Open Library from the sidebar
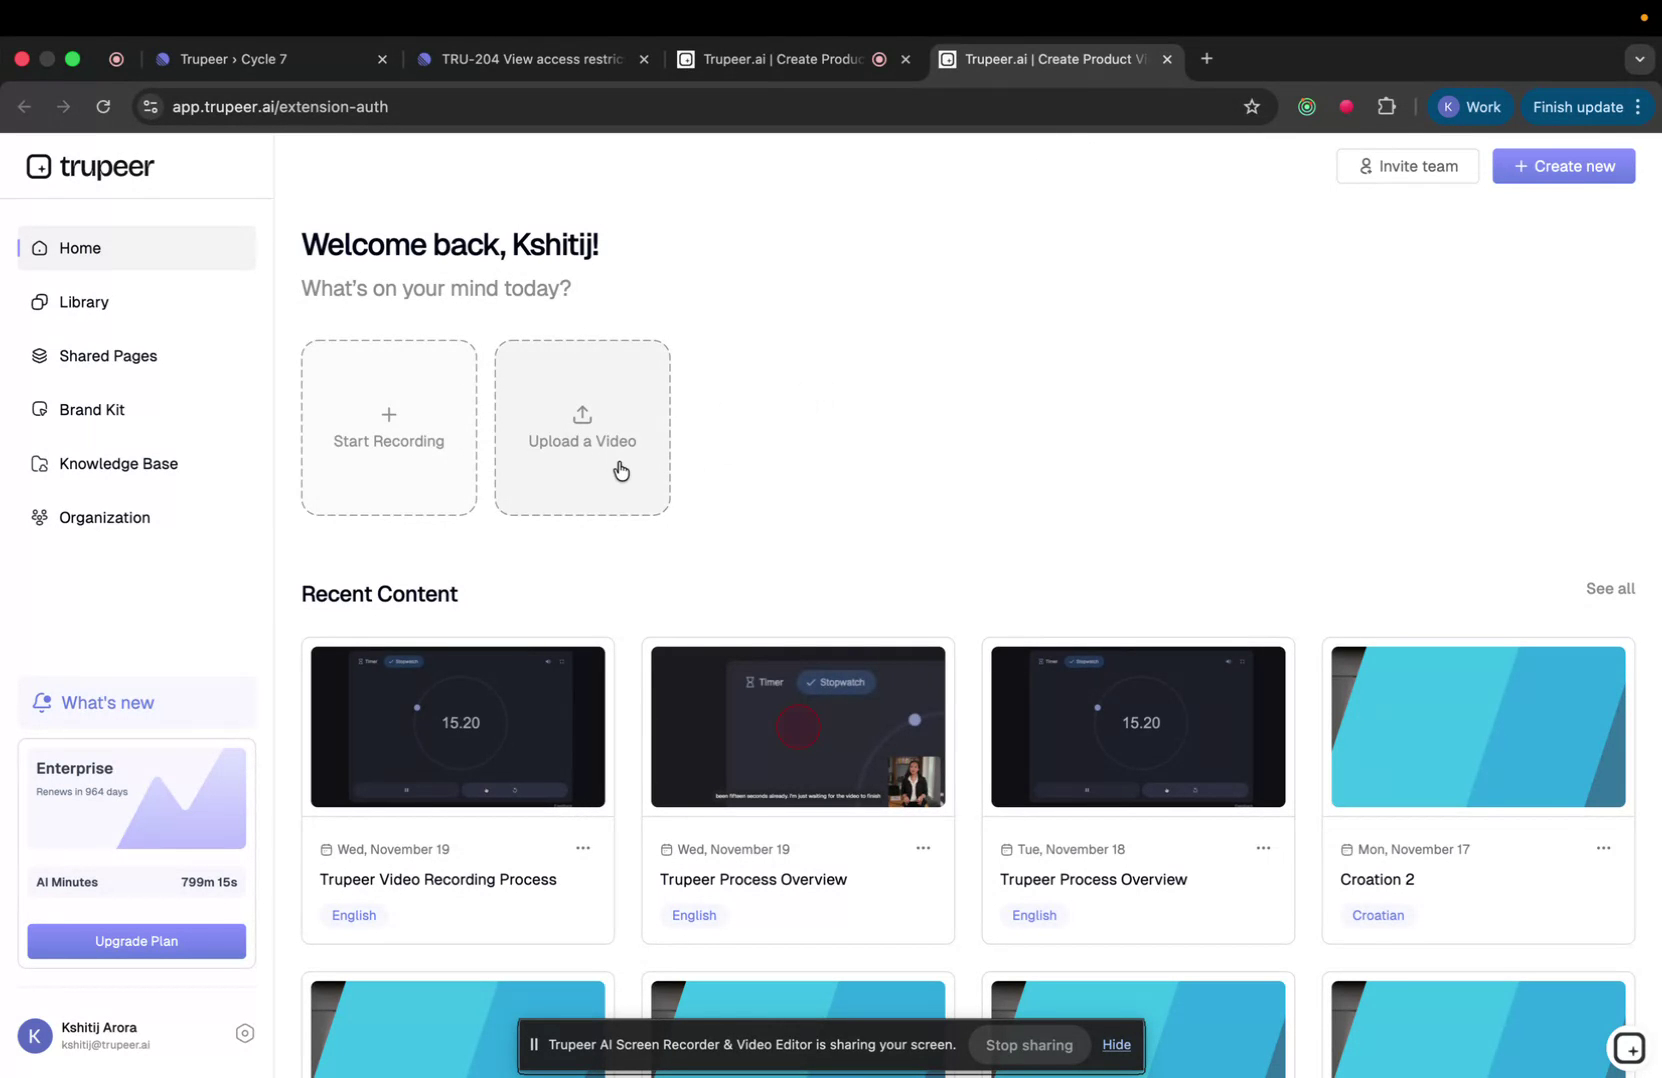The width and height of the screenshot is (1662, 1078). [83, 302]
